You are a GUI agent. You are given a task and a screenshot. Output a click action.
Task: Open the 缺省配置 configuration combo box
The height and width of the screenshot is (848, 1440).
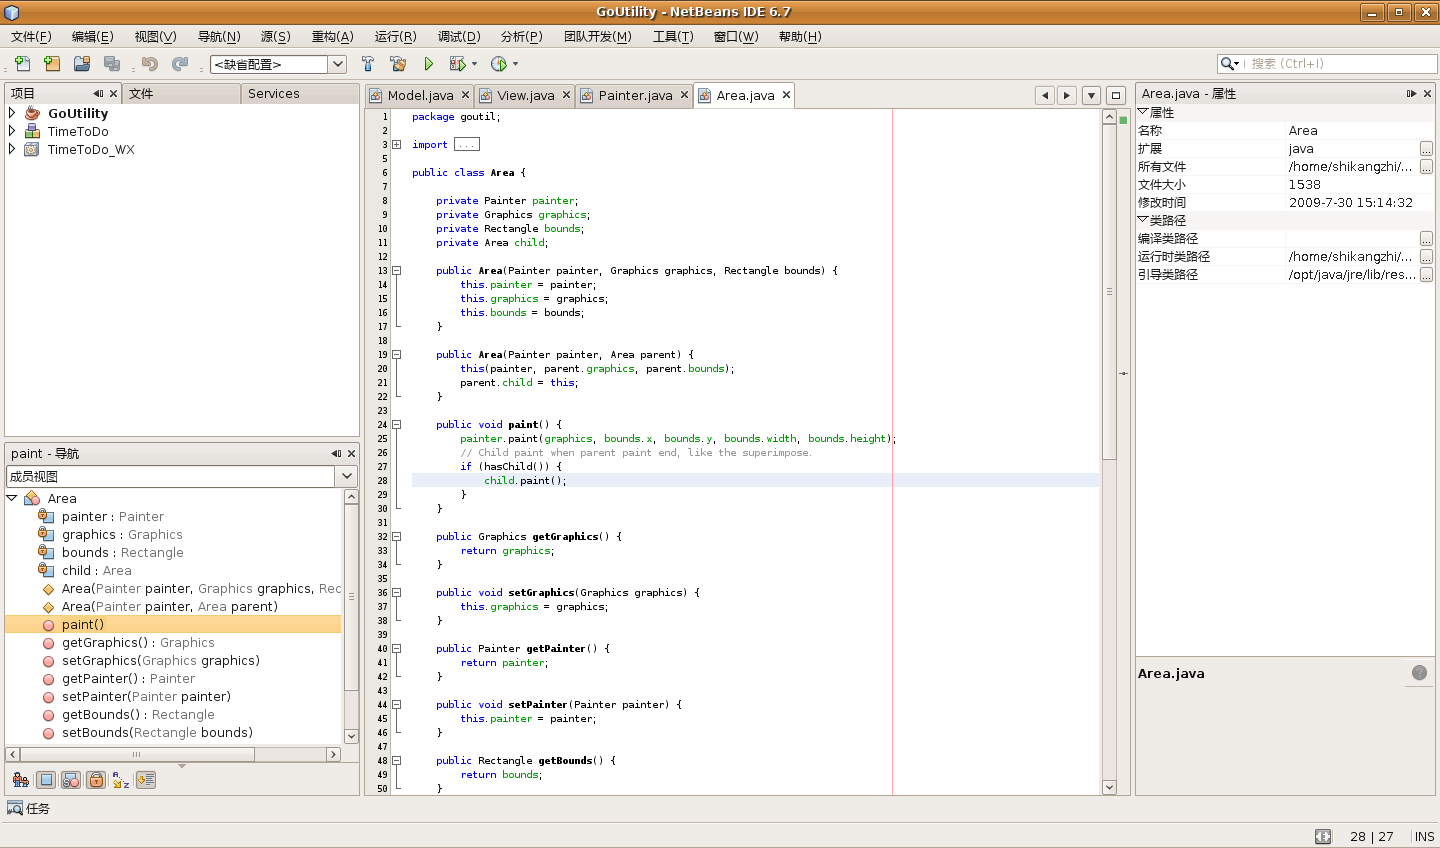pos(278,64)
